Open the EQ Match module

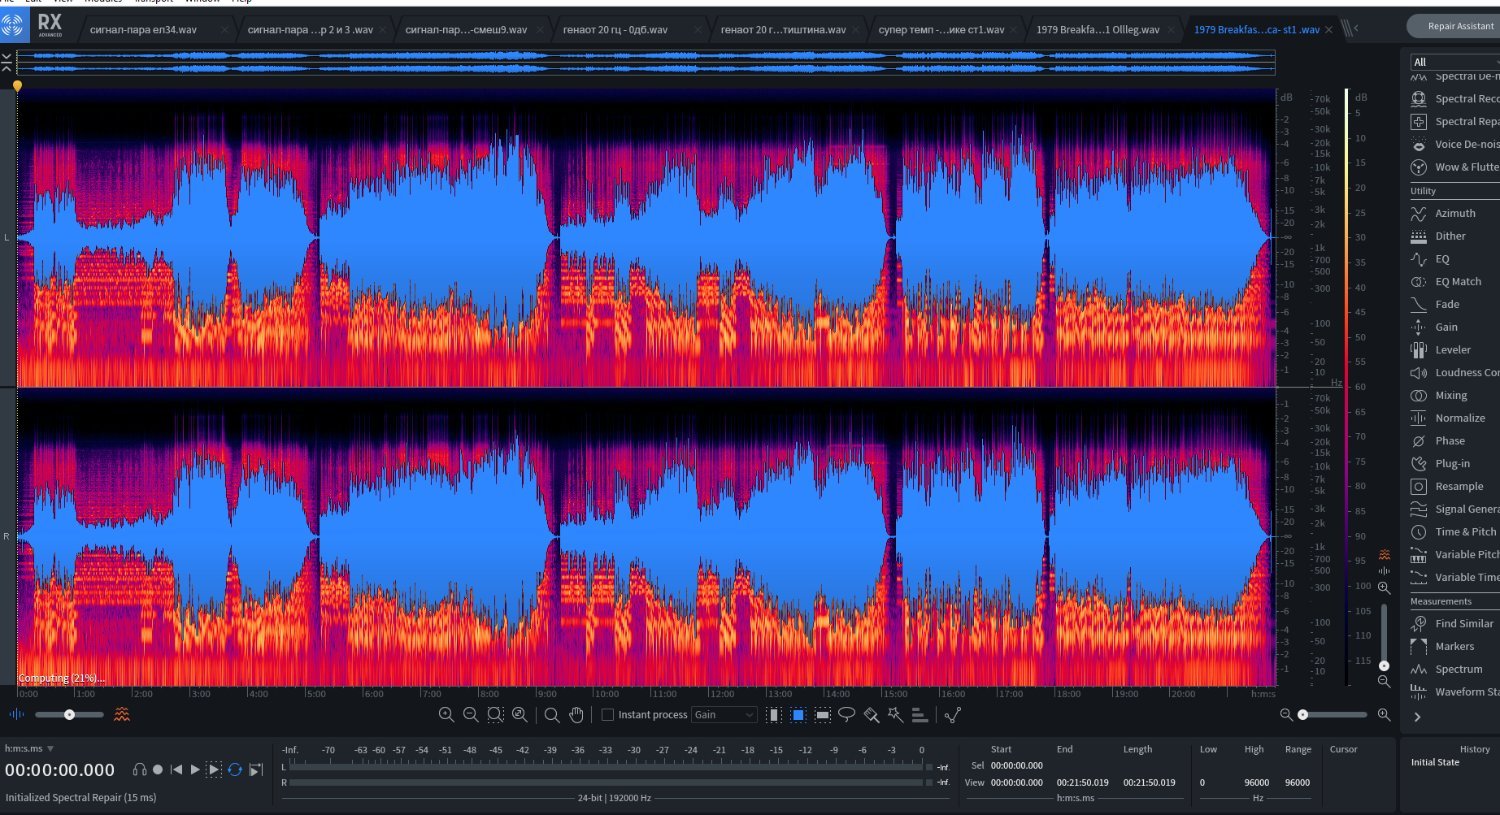[x=1456, y=282]
